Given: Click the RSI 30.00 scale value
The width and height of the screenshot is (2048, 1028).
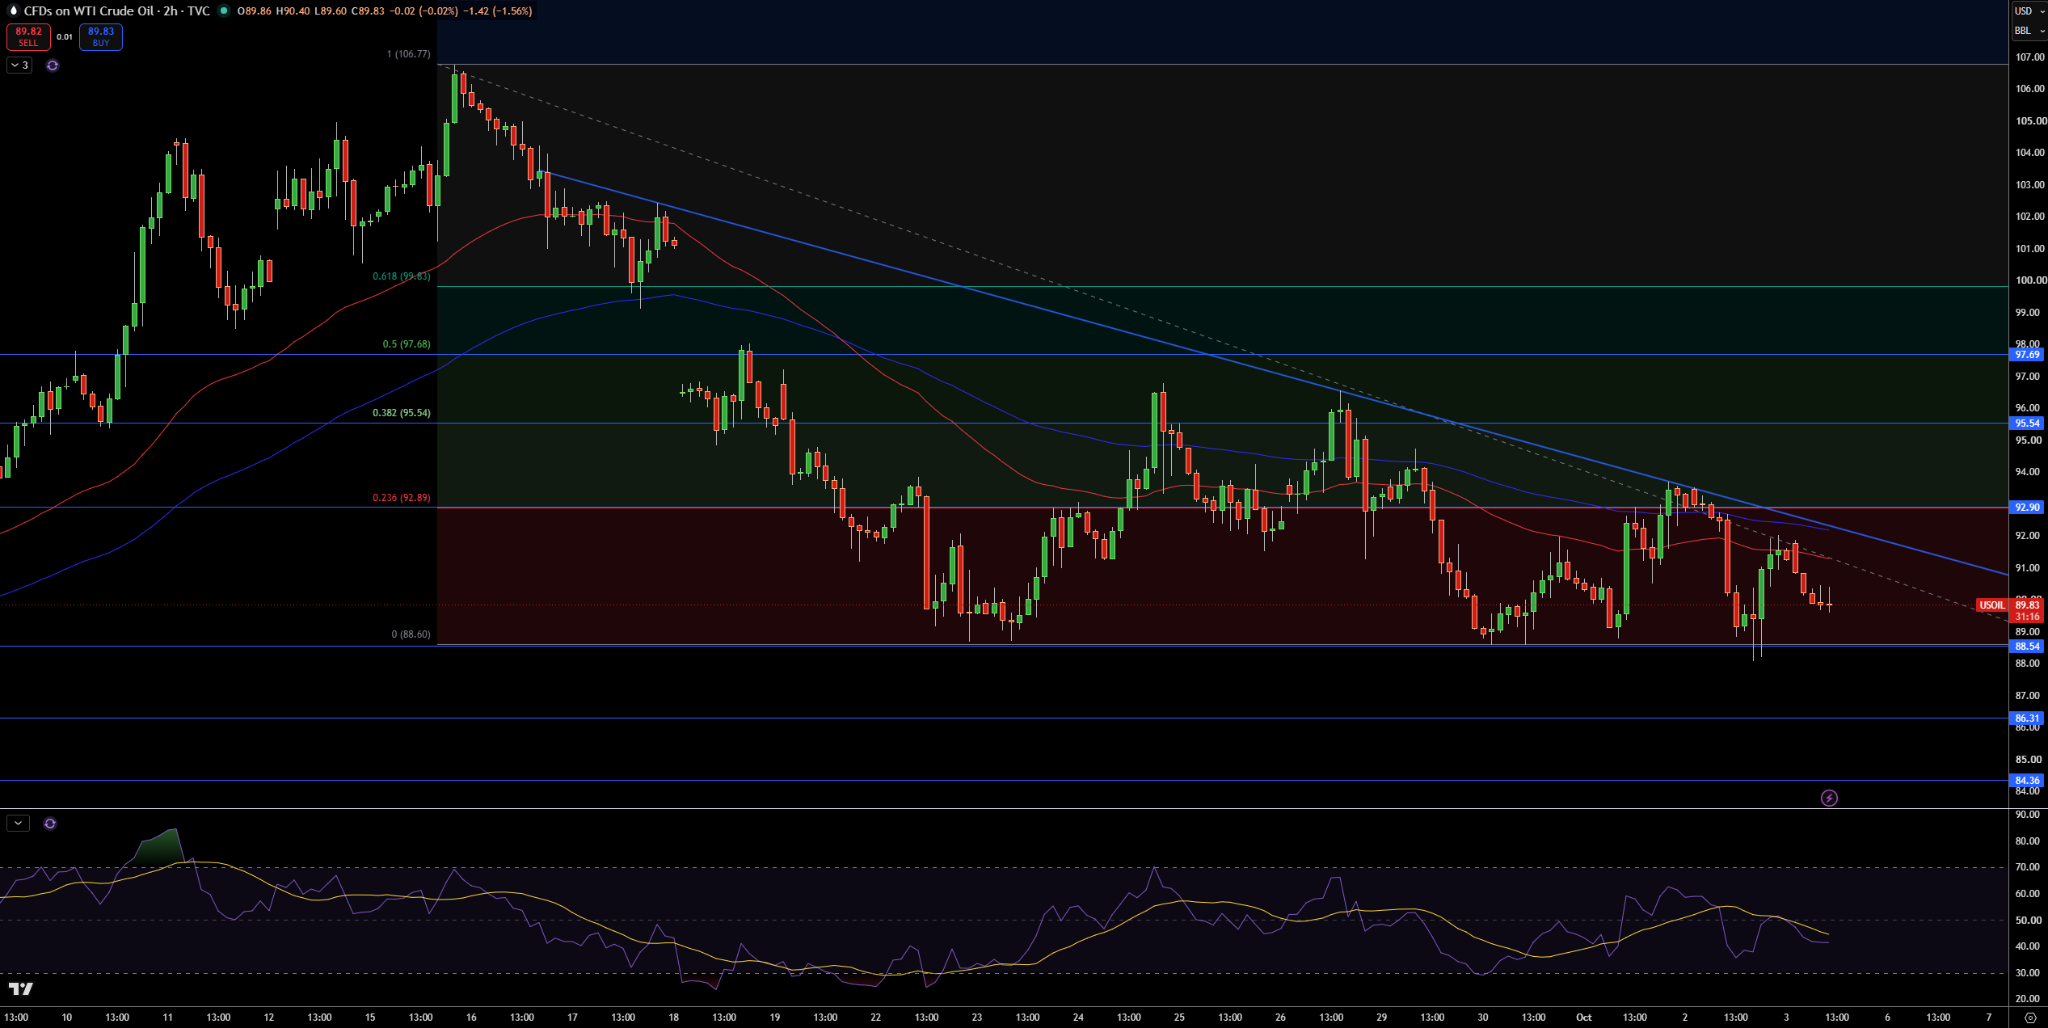Looking at the screenshot, I should [2028, 973].
